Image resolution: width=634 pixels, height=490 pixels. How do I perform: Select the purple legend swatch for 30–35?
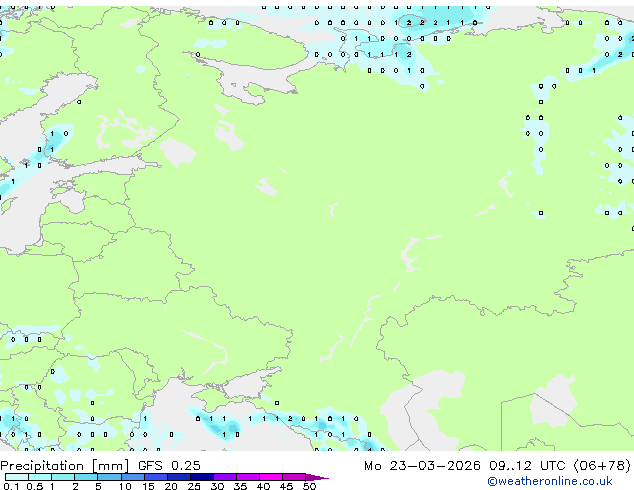coord(225,477)
